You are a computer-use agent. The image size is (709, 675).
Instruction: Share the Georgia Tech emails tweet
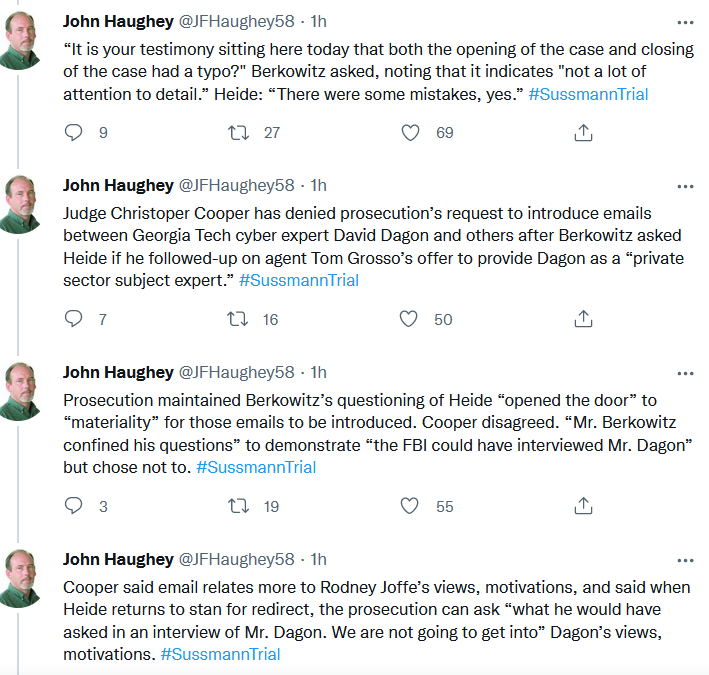(583, 319)
